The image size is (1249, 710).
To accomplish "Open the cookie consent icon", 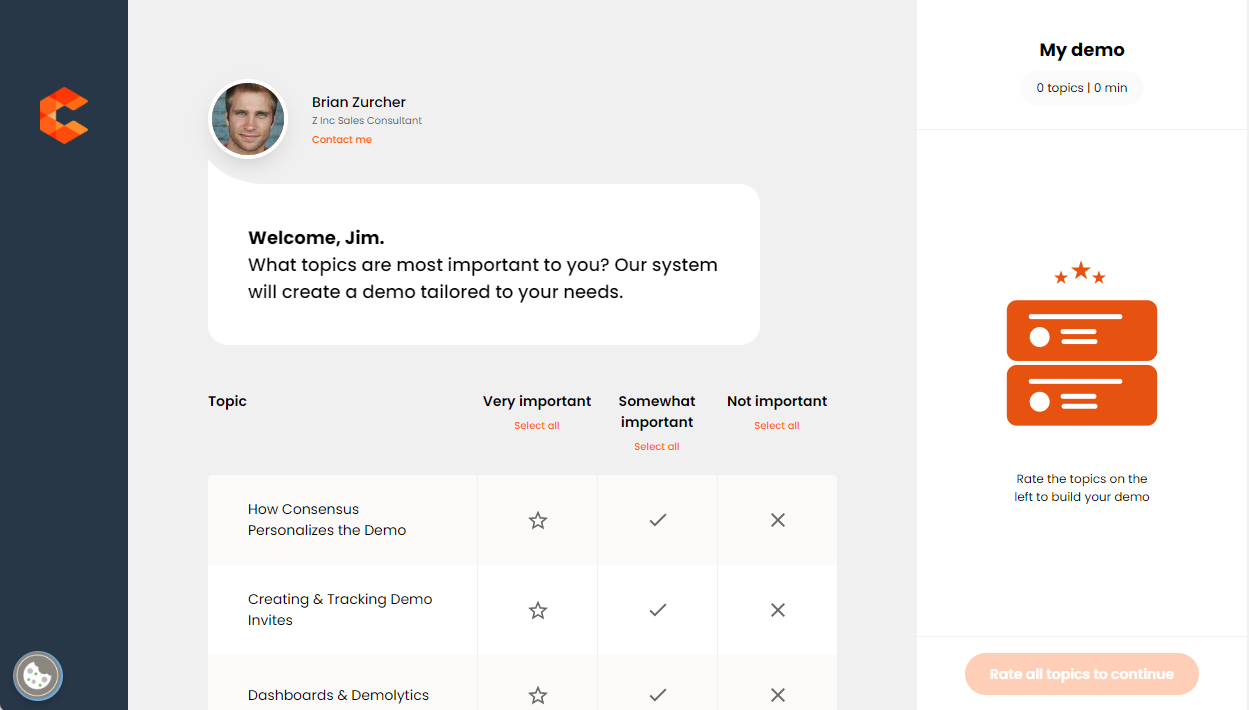I will click(x=37, y=675).
